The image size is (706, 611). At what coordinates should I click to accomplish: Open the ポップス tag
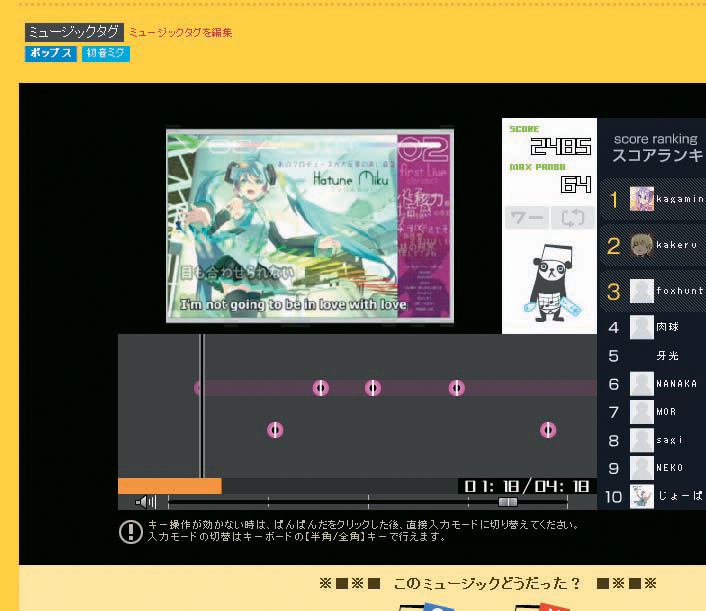(50, 53)
